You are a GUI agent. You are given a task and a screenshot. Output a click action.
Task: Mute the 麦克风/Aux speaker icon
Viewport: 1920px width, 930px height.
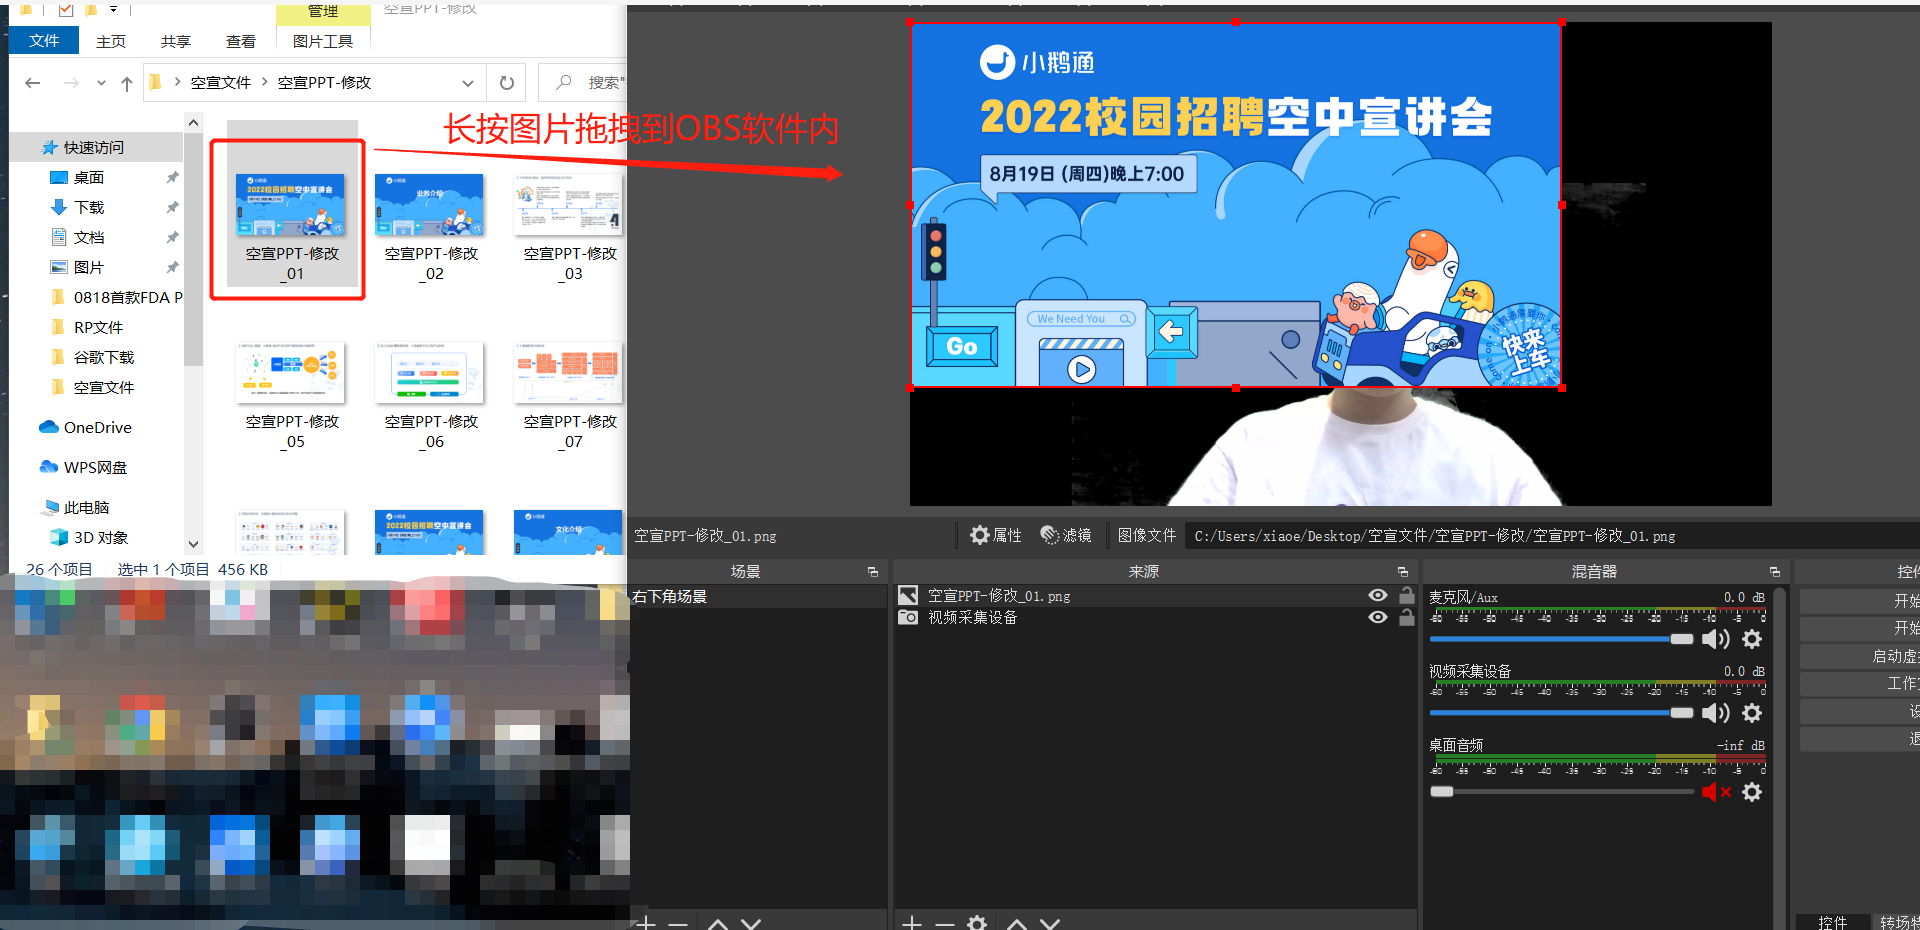(1716, 639)
